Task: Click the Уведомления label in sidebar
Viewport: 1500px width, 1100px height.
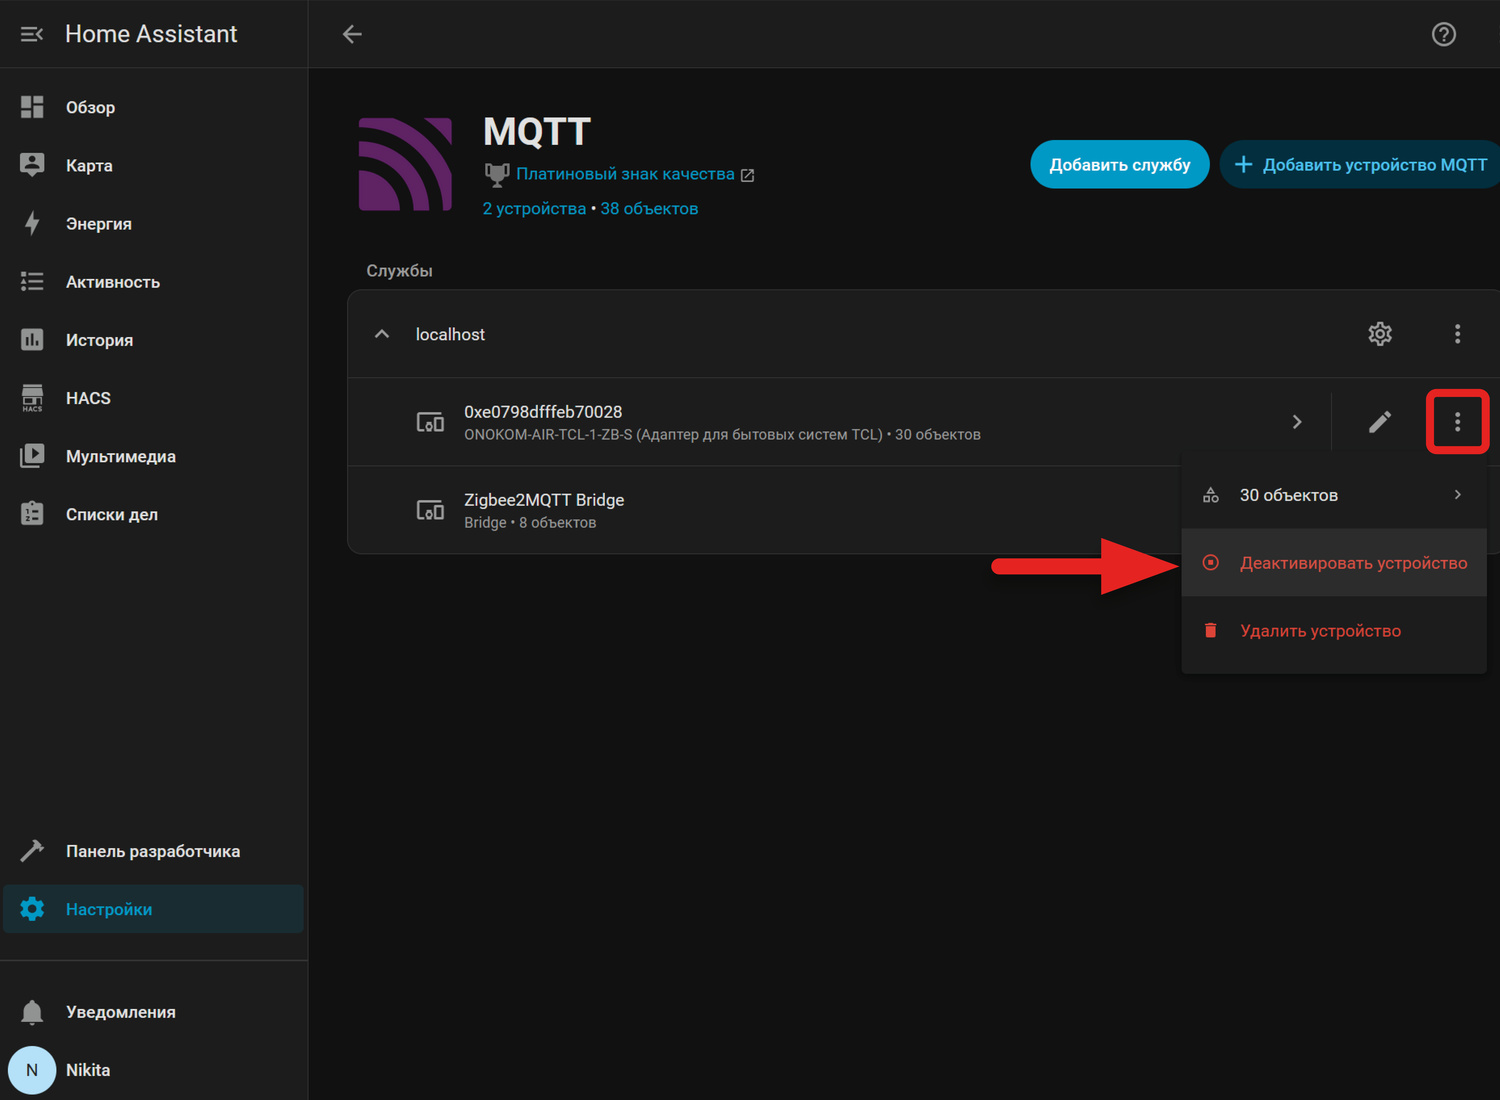Action: 121,1012
